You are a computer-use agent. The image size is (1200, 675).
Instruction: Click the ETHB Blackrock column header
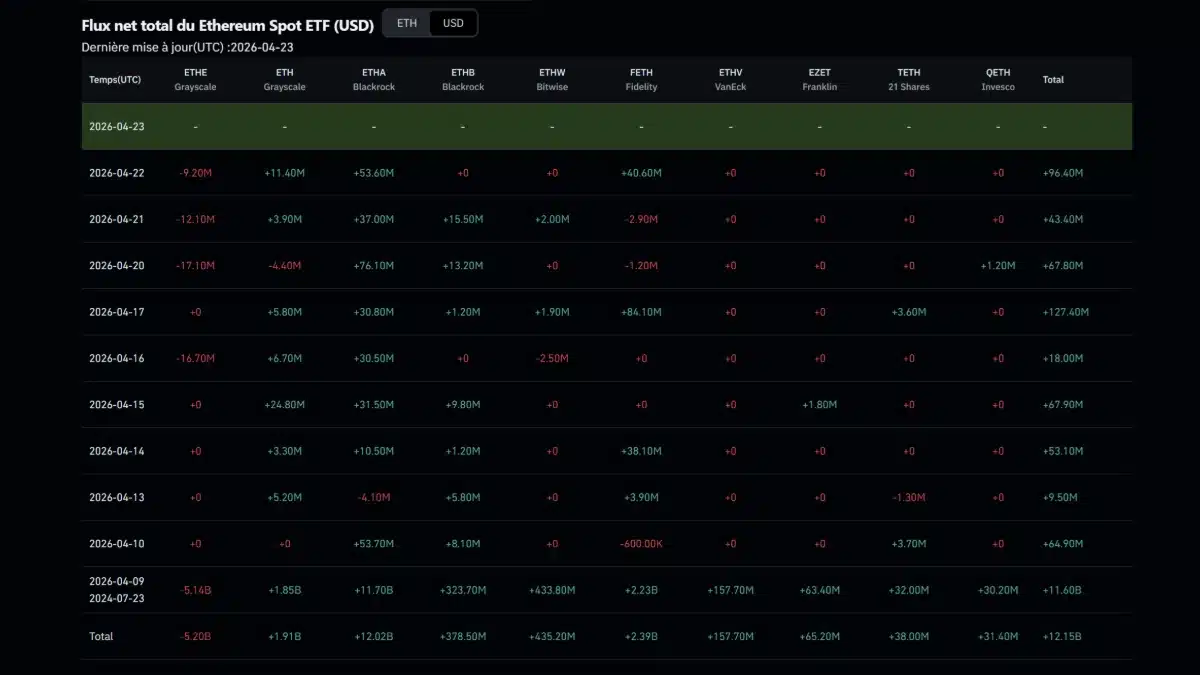[462, 79]
